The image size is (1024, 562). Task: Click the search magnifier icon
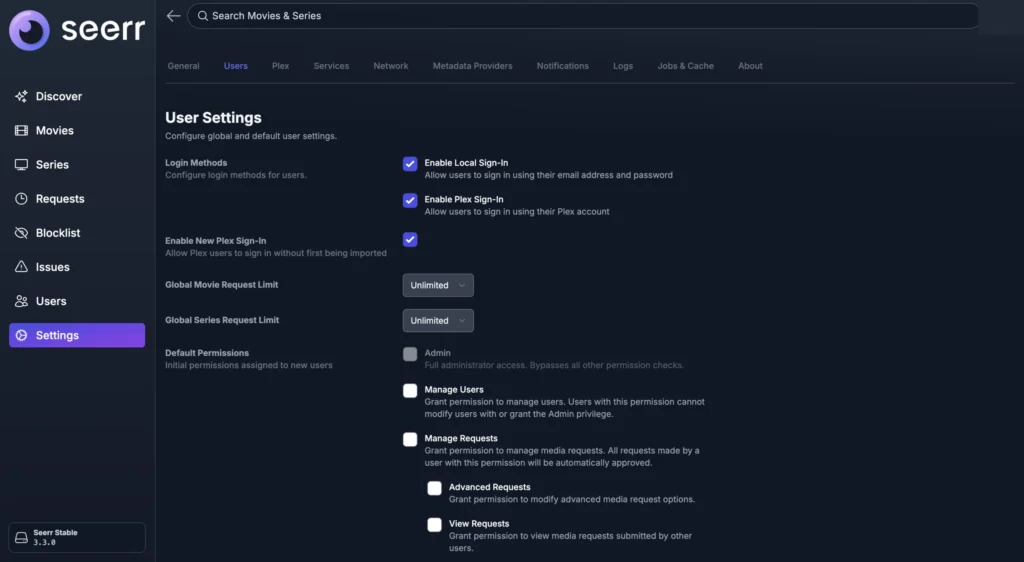click(x=203, y=16)
